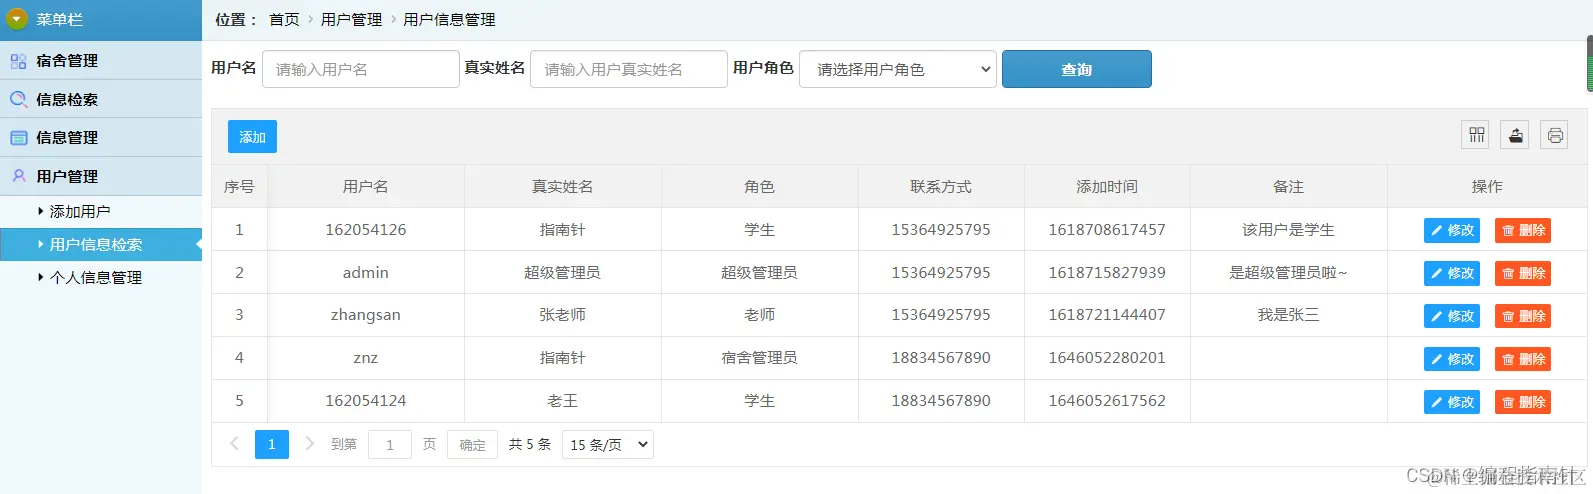Viewport: 1593px width, 494px height.
Task: Click the 宿舍管理 sidebar icon
Action: (x=18, y=61)
